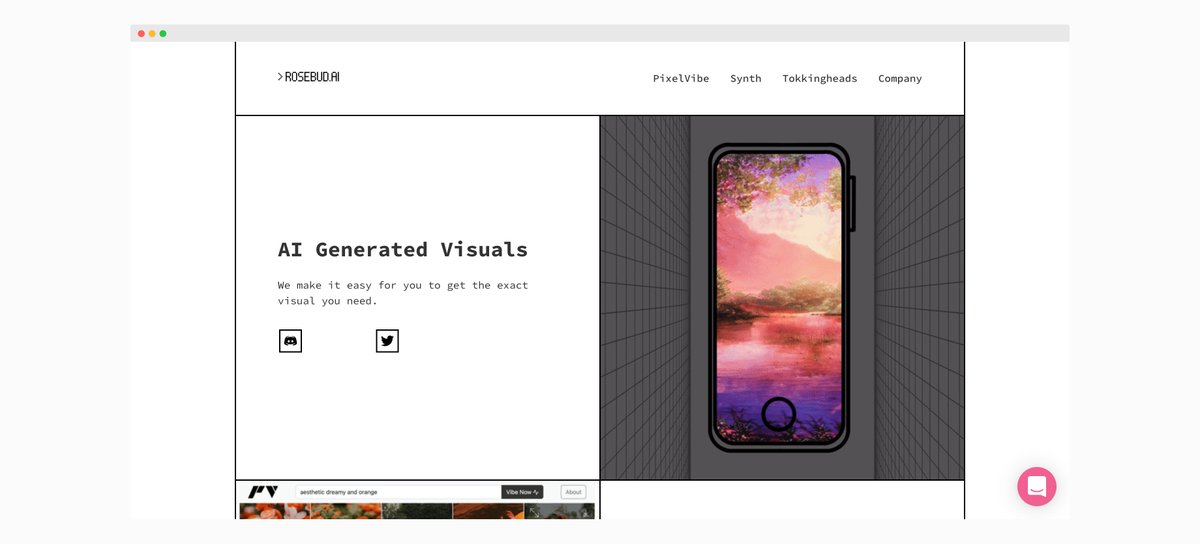Open the Discord icon link
Screen dimensions: 1200x544
(x=290, y=341)
